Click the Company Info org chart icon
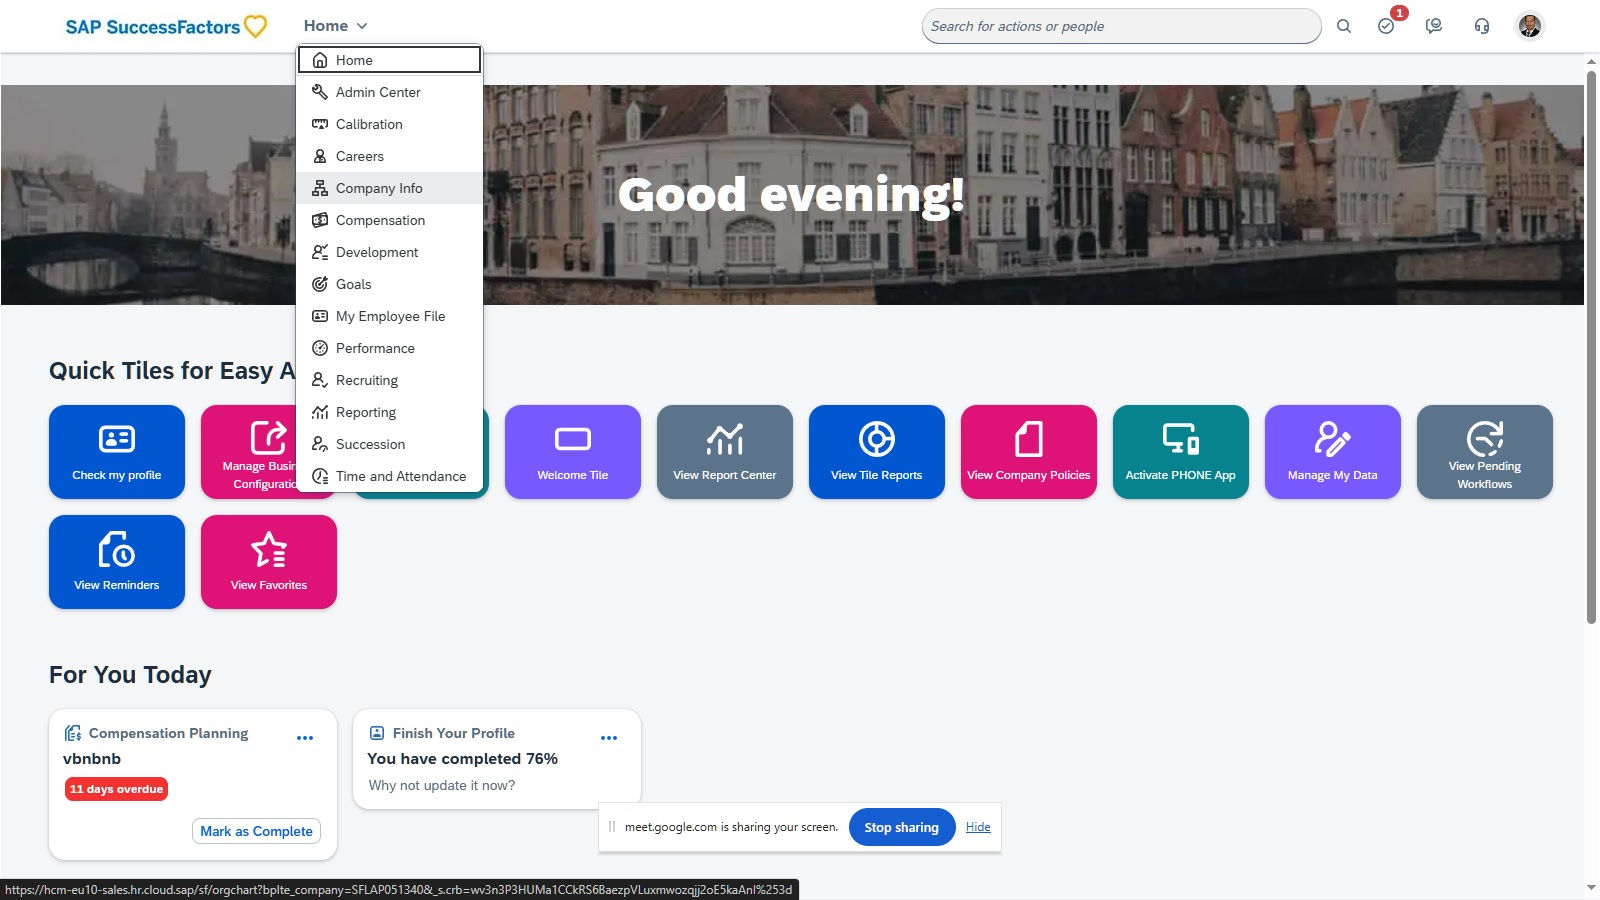The image size is (1600, 900). coord(320,188)
